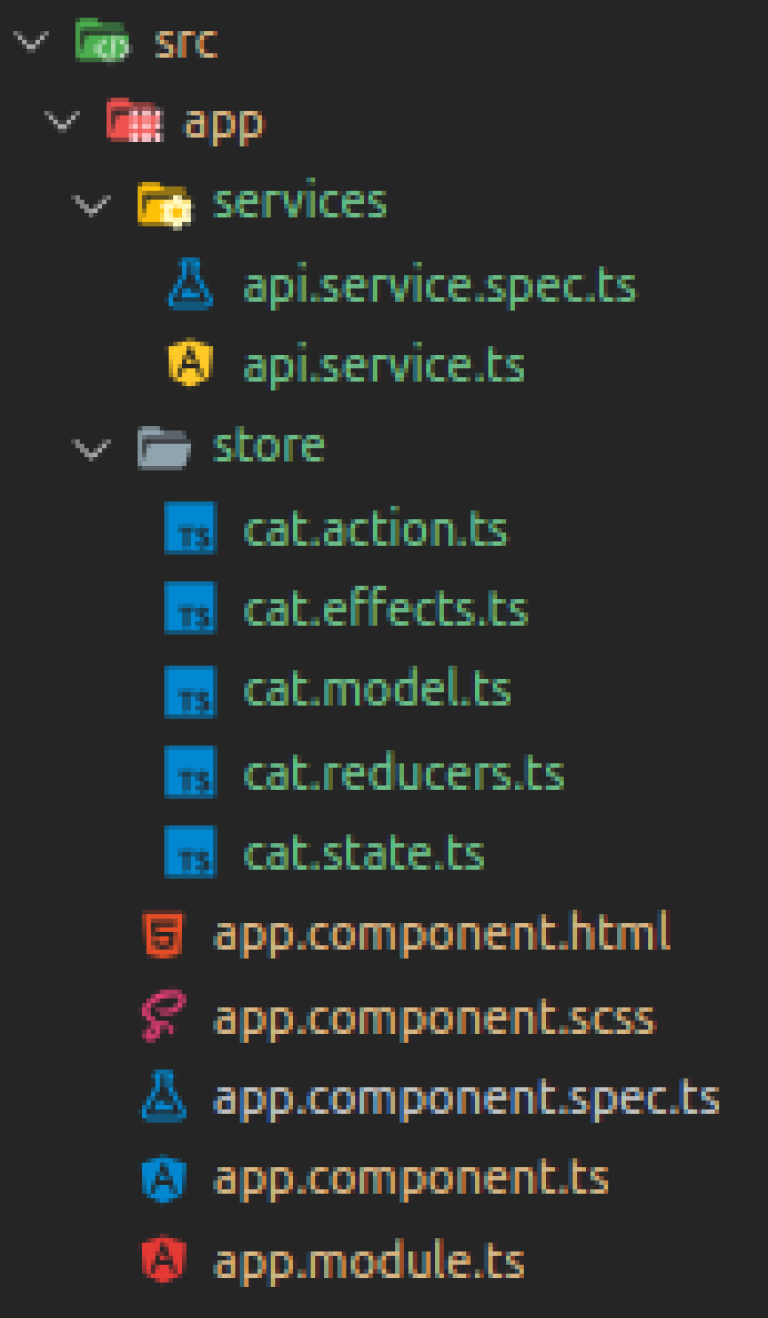This screenshot has width=768, height=1318.
Task: Collapse the services folder
Action: click(x=92, y=203)
